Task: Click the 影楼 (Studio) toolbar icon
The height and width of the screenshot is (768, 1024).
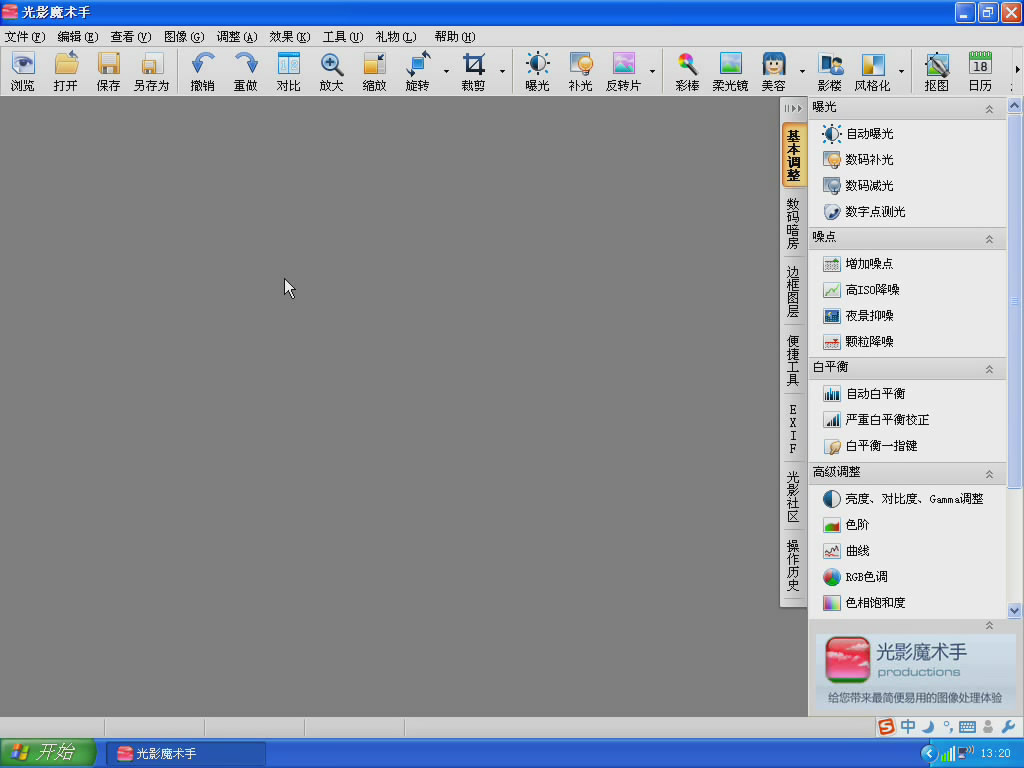Action: pos(830,71)
